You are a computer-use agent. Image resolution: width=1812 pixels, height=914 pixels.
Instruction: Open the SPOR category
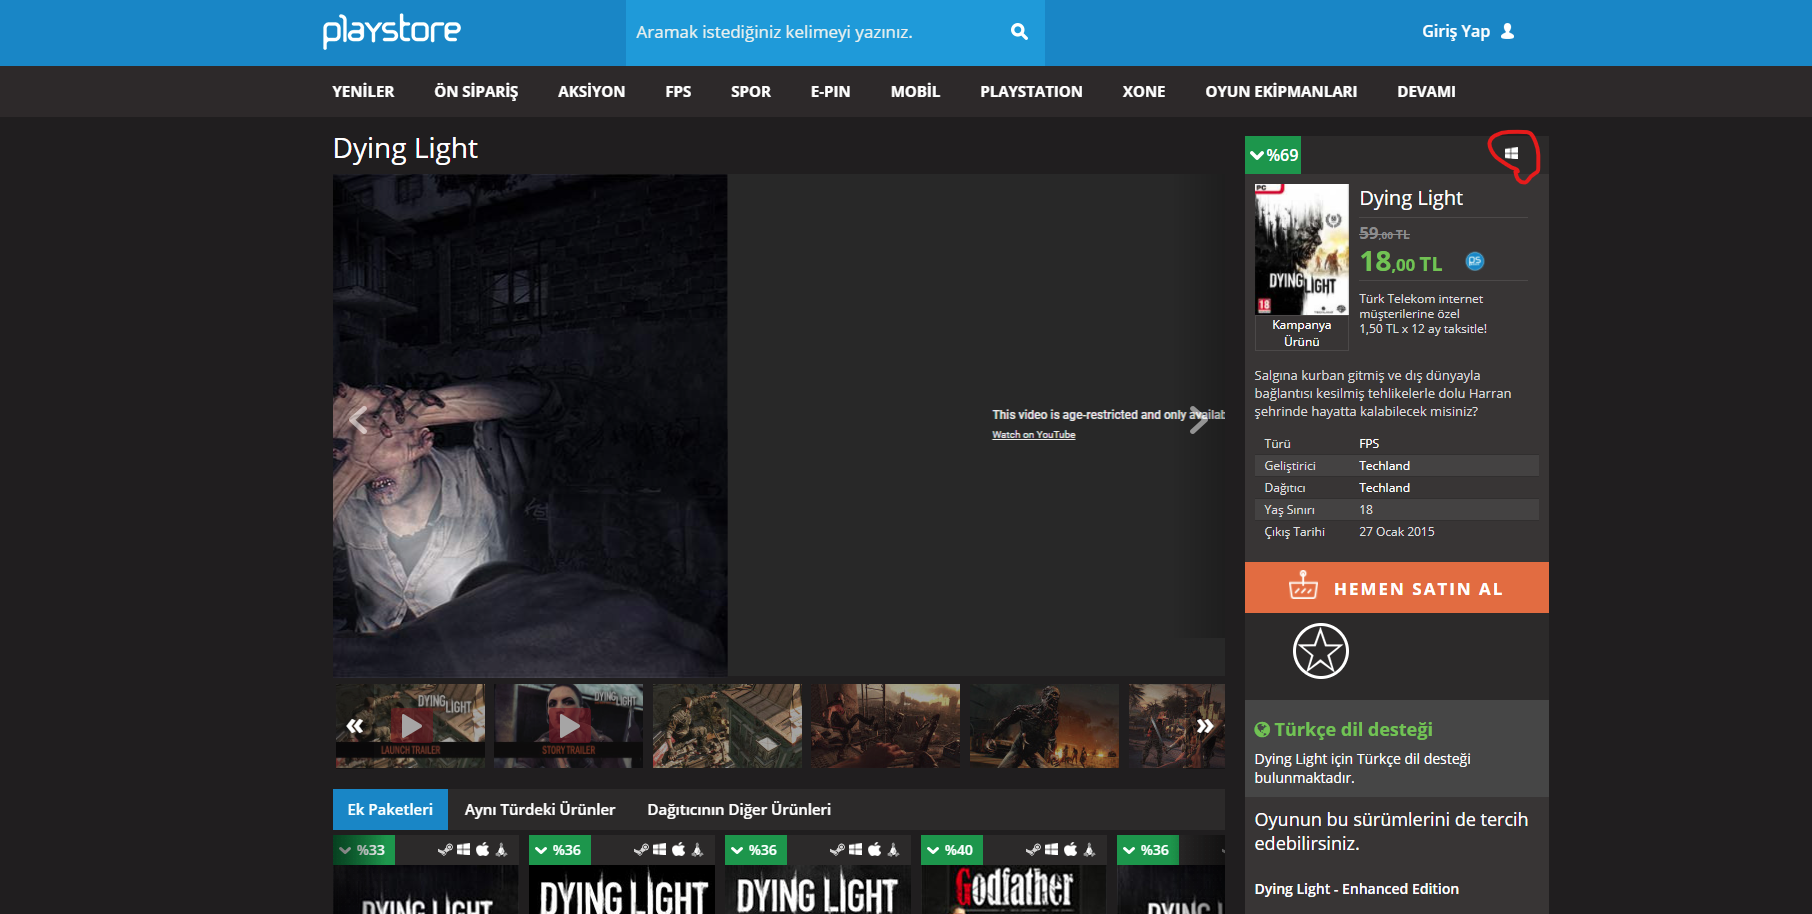coord(751,92)
